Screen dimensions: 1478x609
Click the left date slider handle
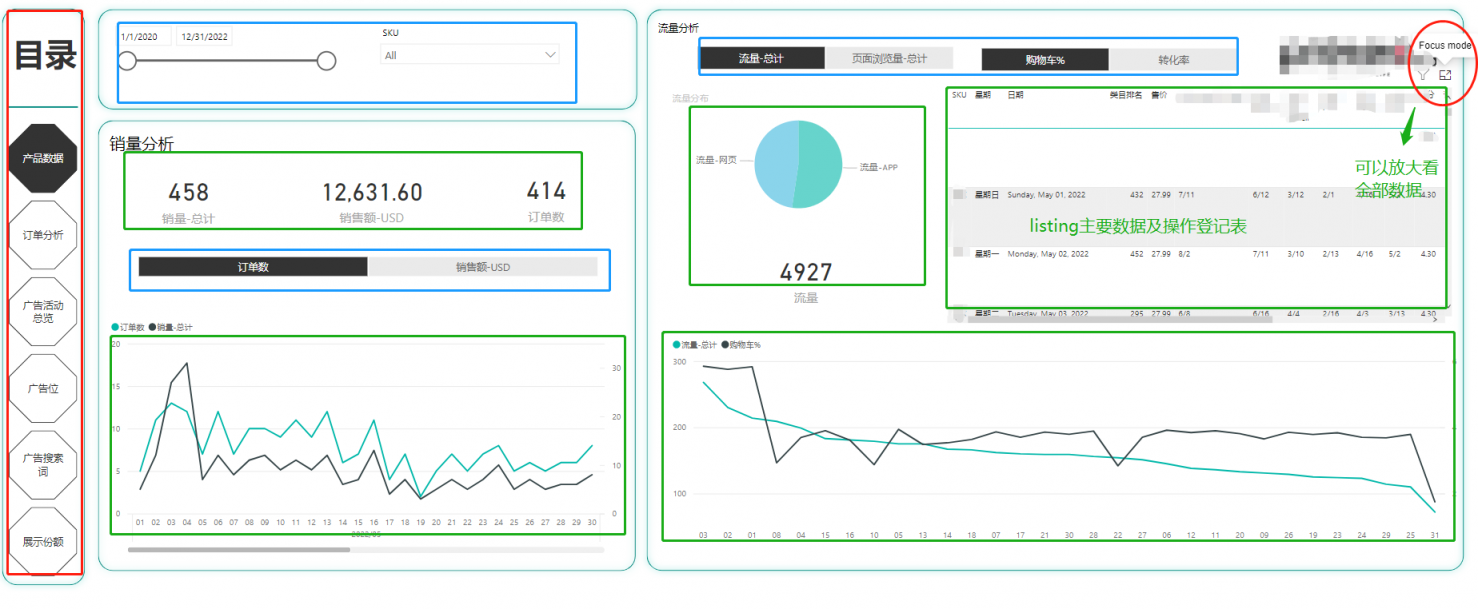point(127,61)
